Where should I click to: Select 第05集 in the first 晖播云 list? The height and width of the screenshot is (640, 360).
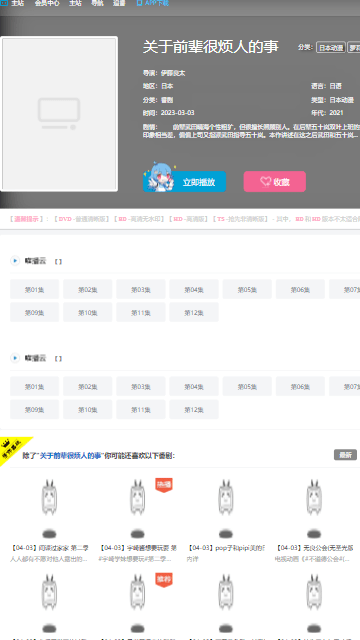point(247,289)
